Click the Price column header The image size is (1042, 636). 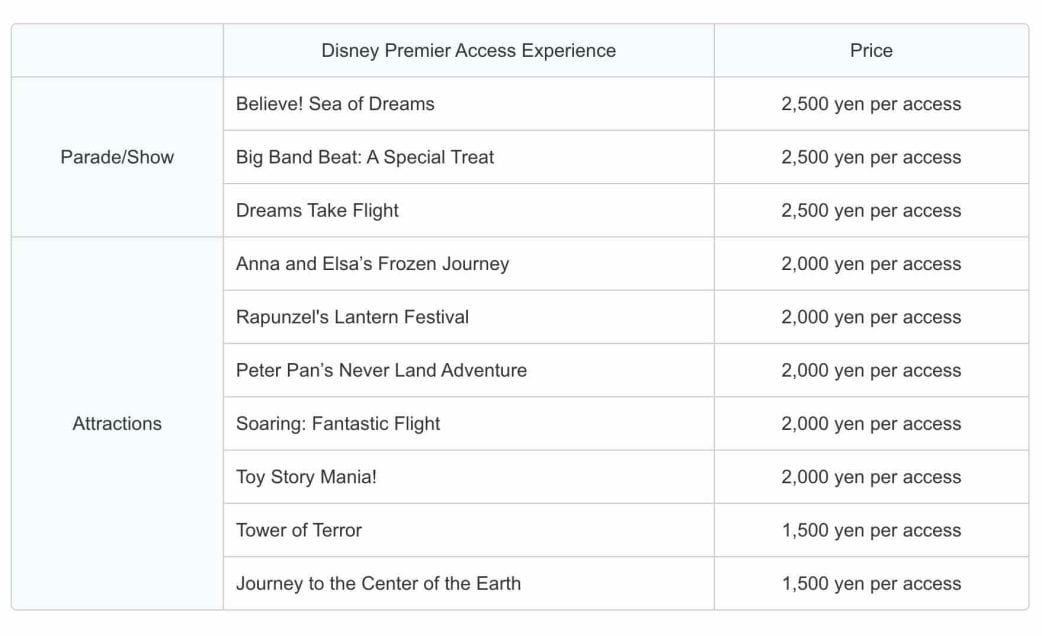[x=871, y=51]
